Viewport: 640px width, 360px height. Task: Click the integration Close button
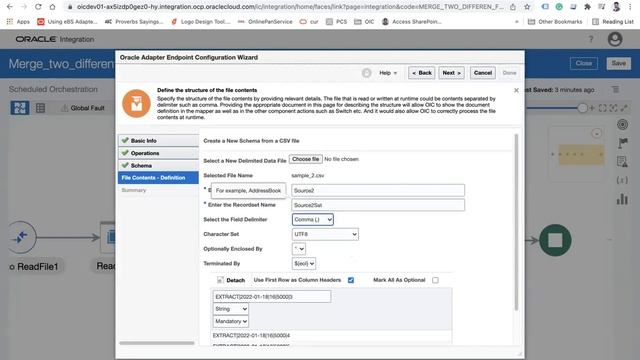coord(584,63)
